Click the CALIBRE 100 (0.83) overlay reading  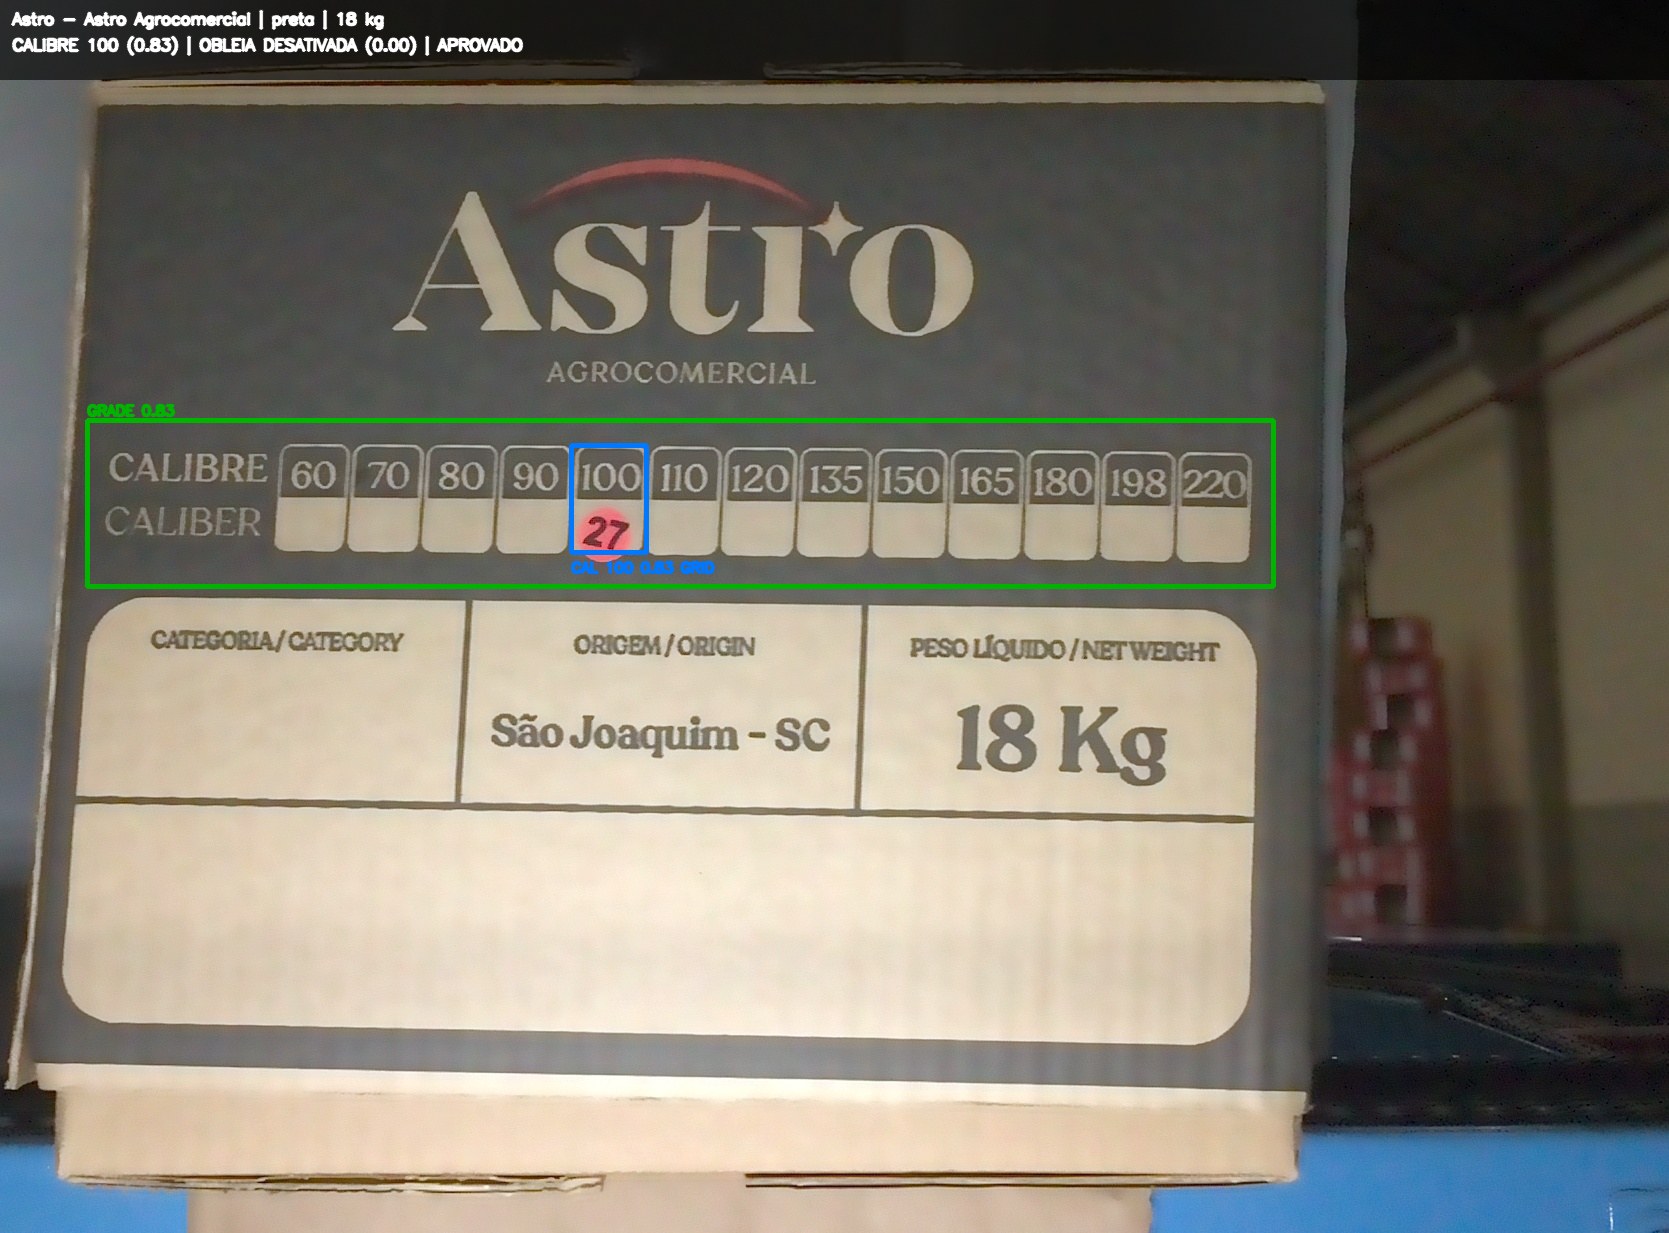point(95,45)
